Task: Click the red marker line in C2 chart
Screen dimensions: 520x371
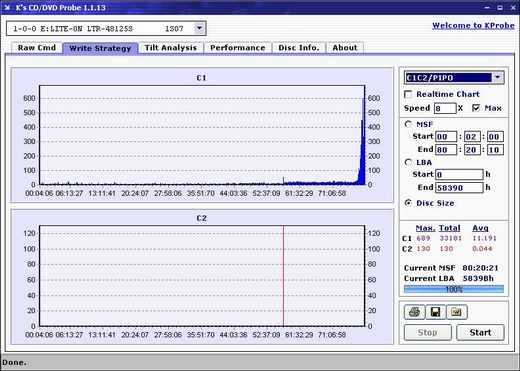Action: 283,276
